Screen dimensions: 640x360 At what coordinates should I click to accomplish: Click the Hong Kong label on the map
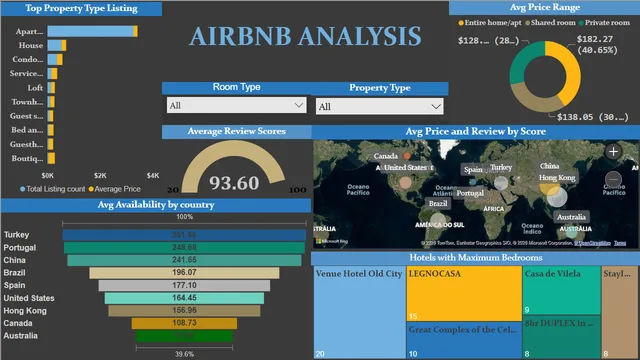[557, 178]
